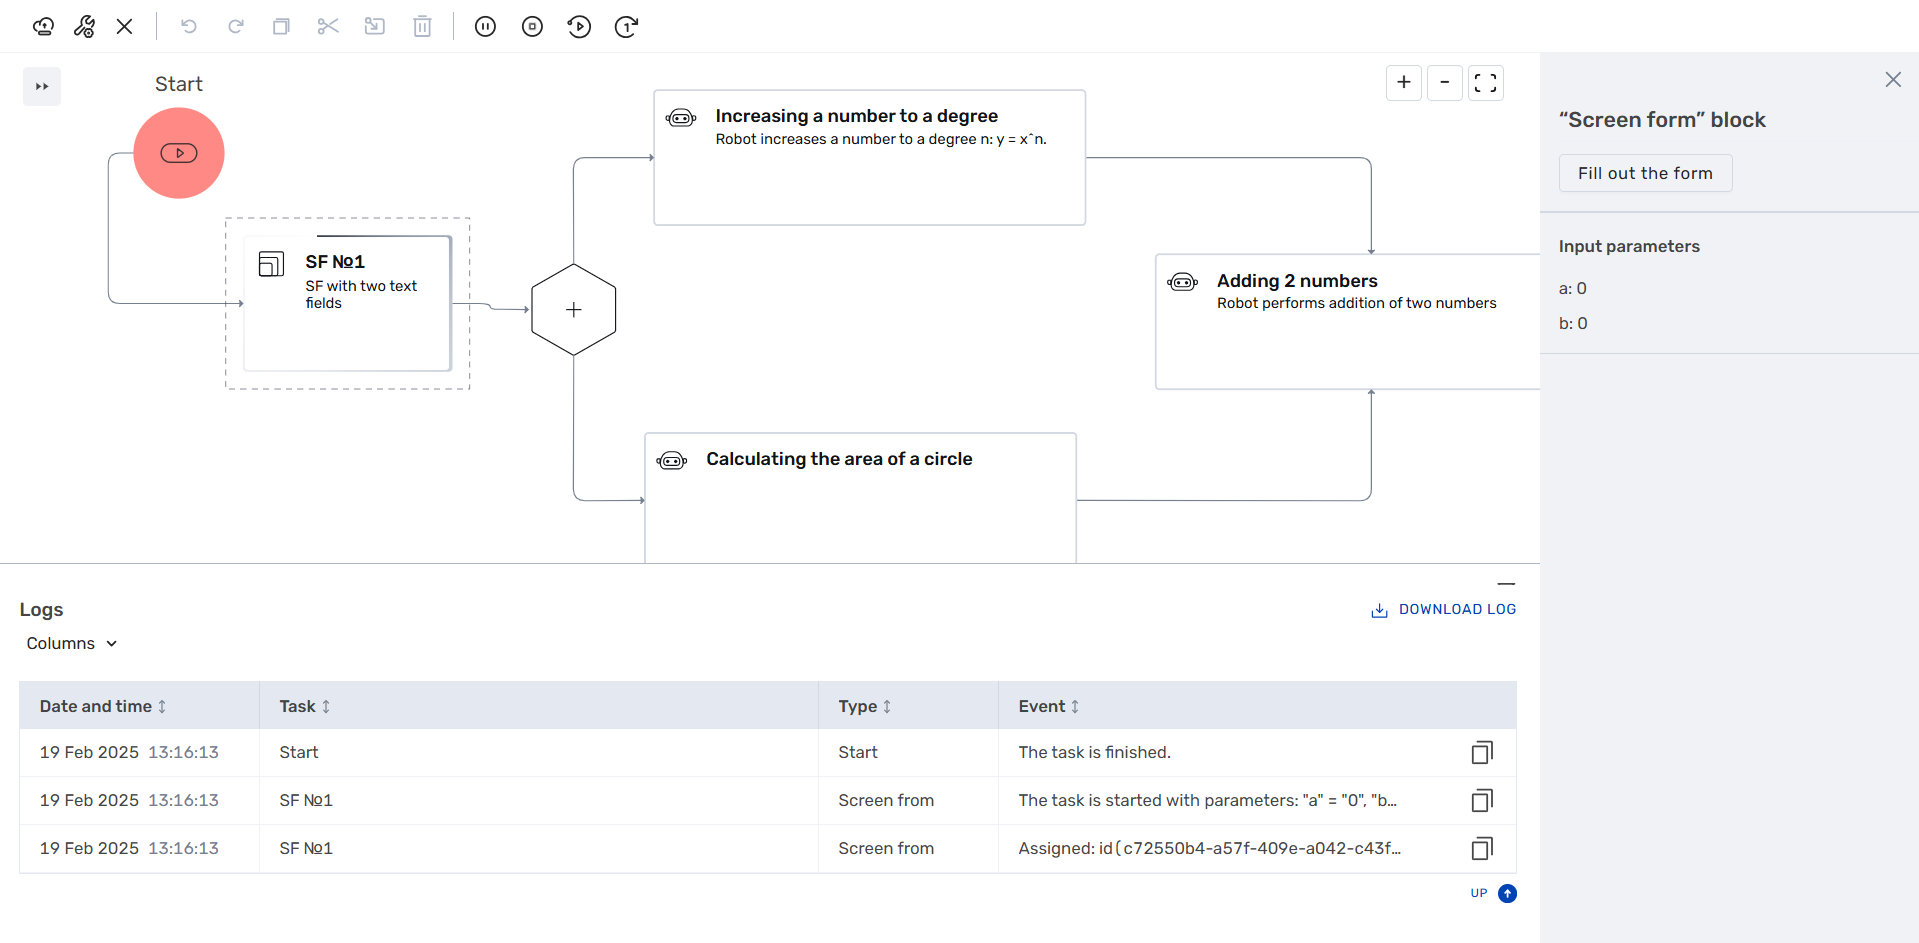Stop the process execution

click(532, 27)
